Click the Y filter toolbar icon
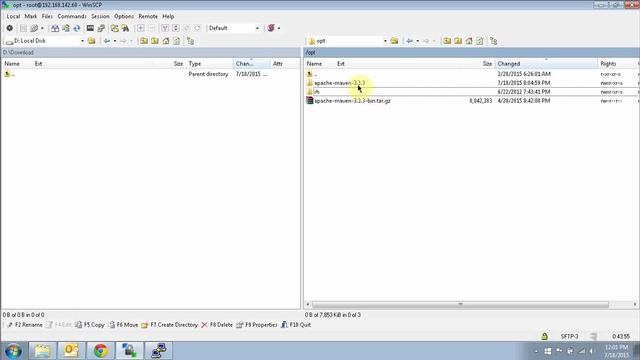The image size is (640, 360). (165, 28)
